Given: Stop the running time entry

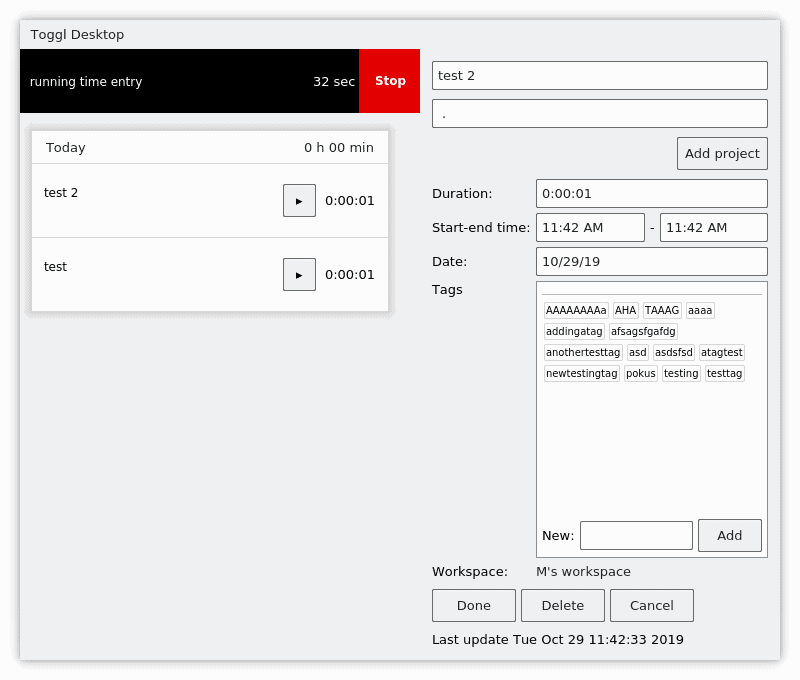Looking at the screenshot, I should [389, 81].
